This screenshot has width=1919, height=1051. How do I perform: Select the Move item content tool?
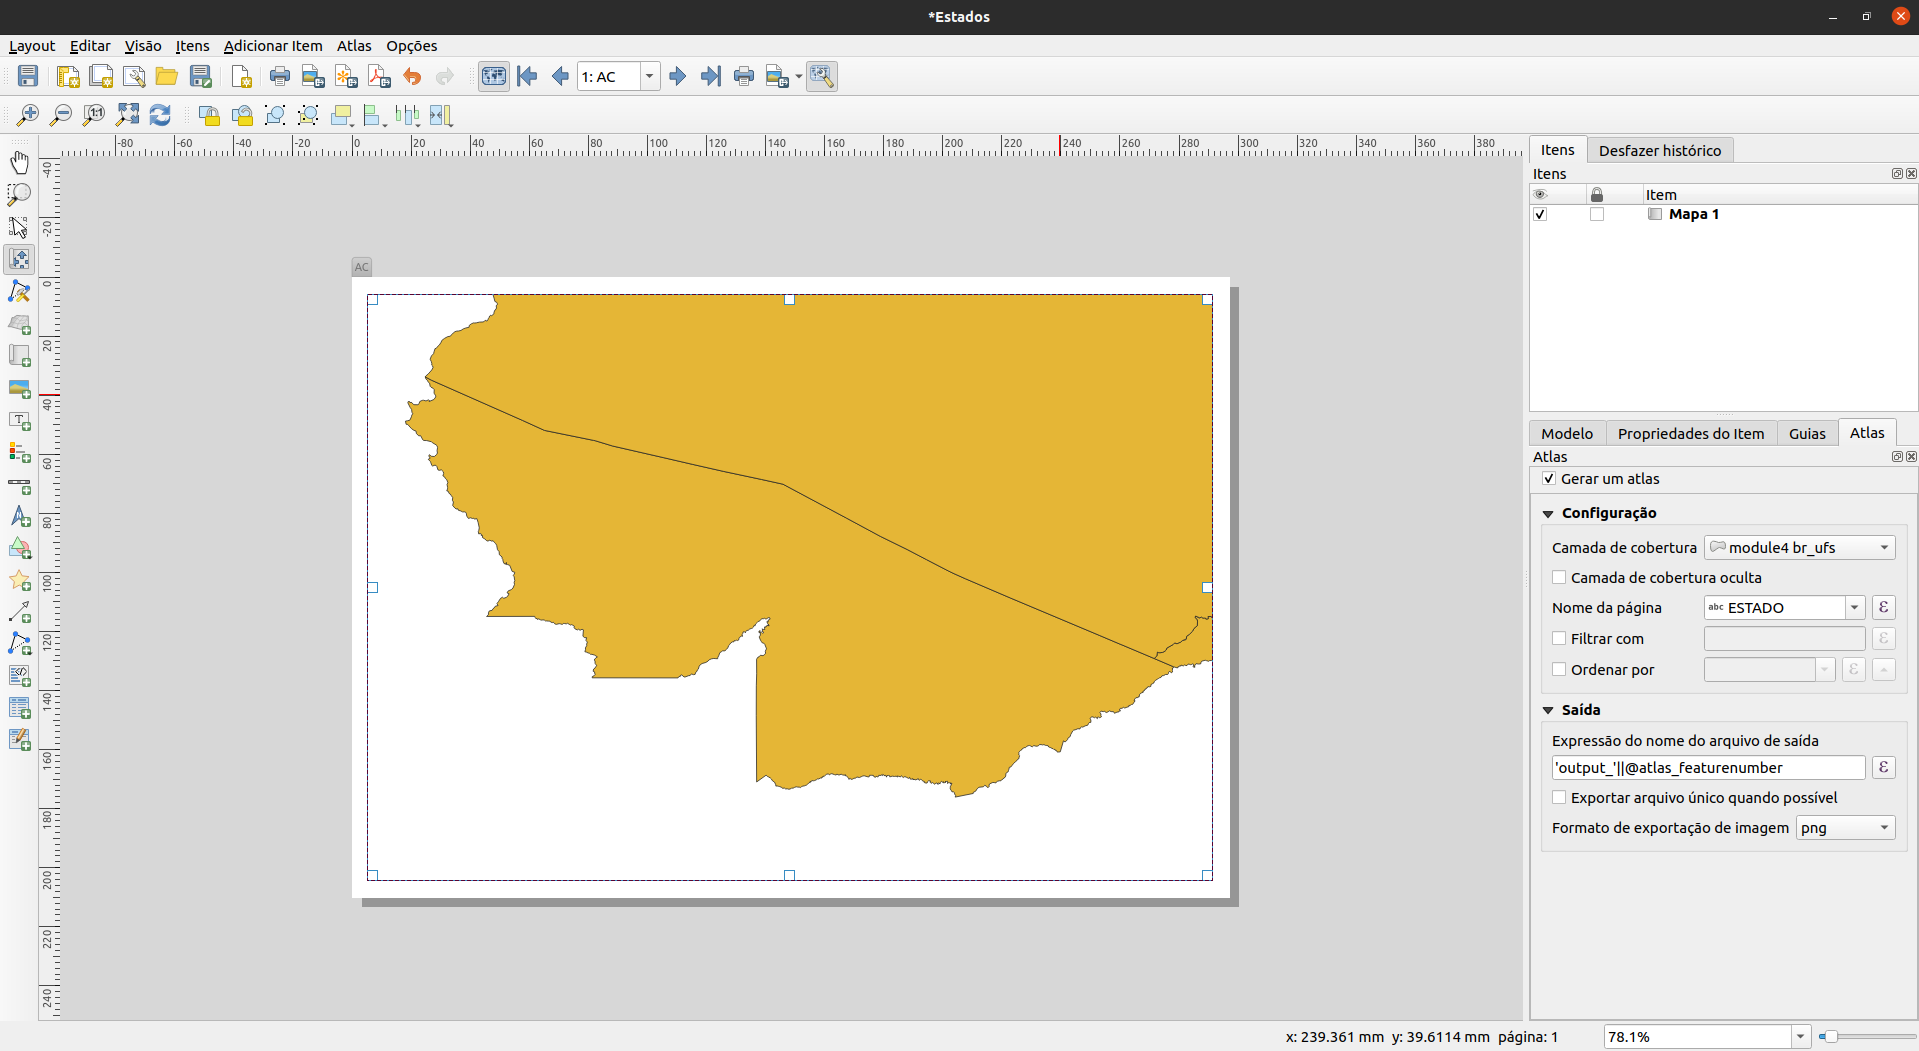[x=19, y=259]
